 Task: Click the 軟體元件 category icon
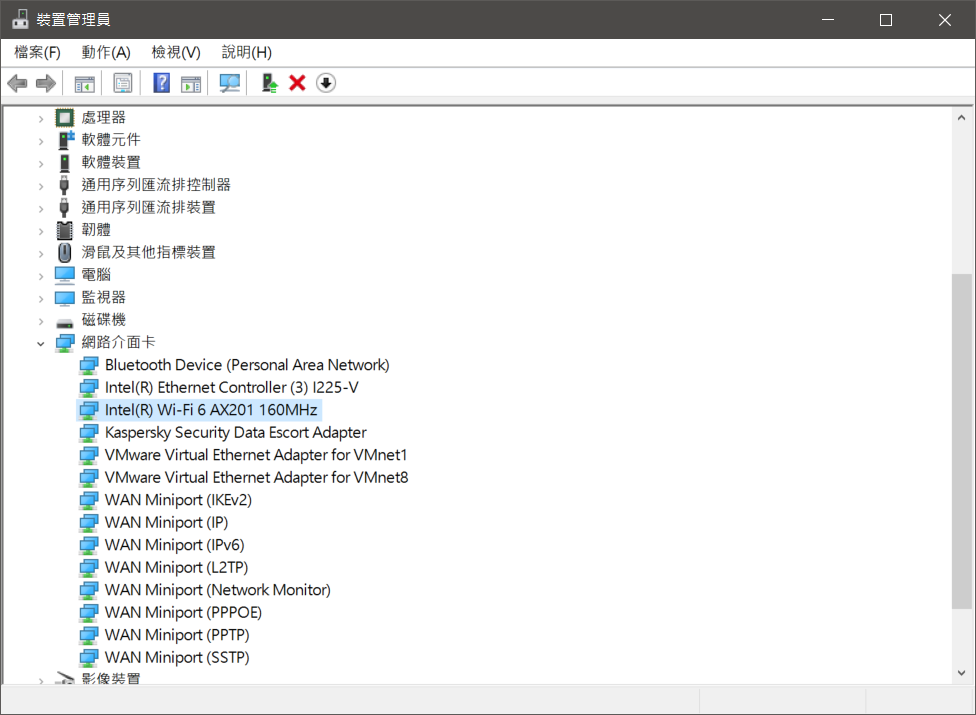[x=66, y=140]
